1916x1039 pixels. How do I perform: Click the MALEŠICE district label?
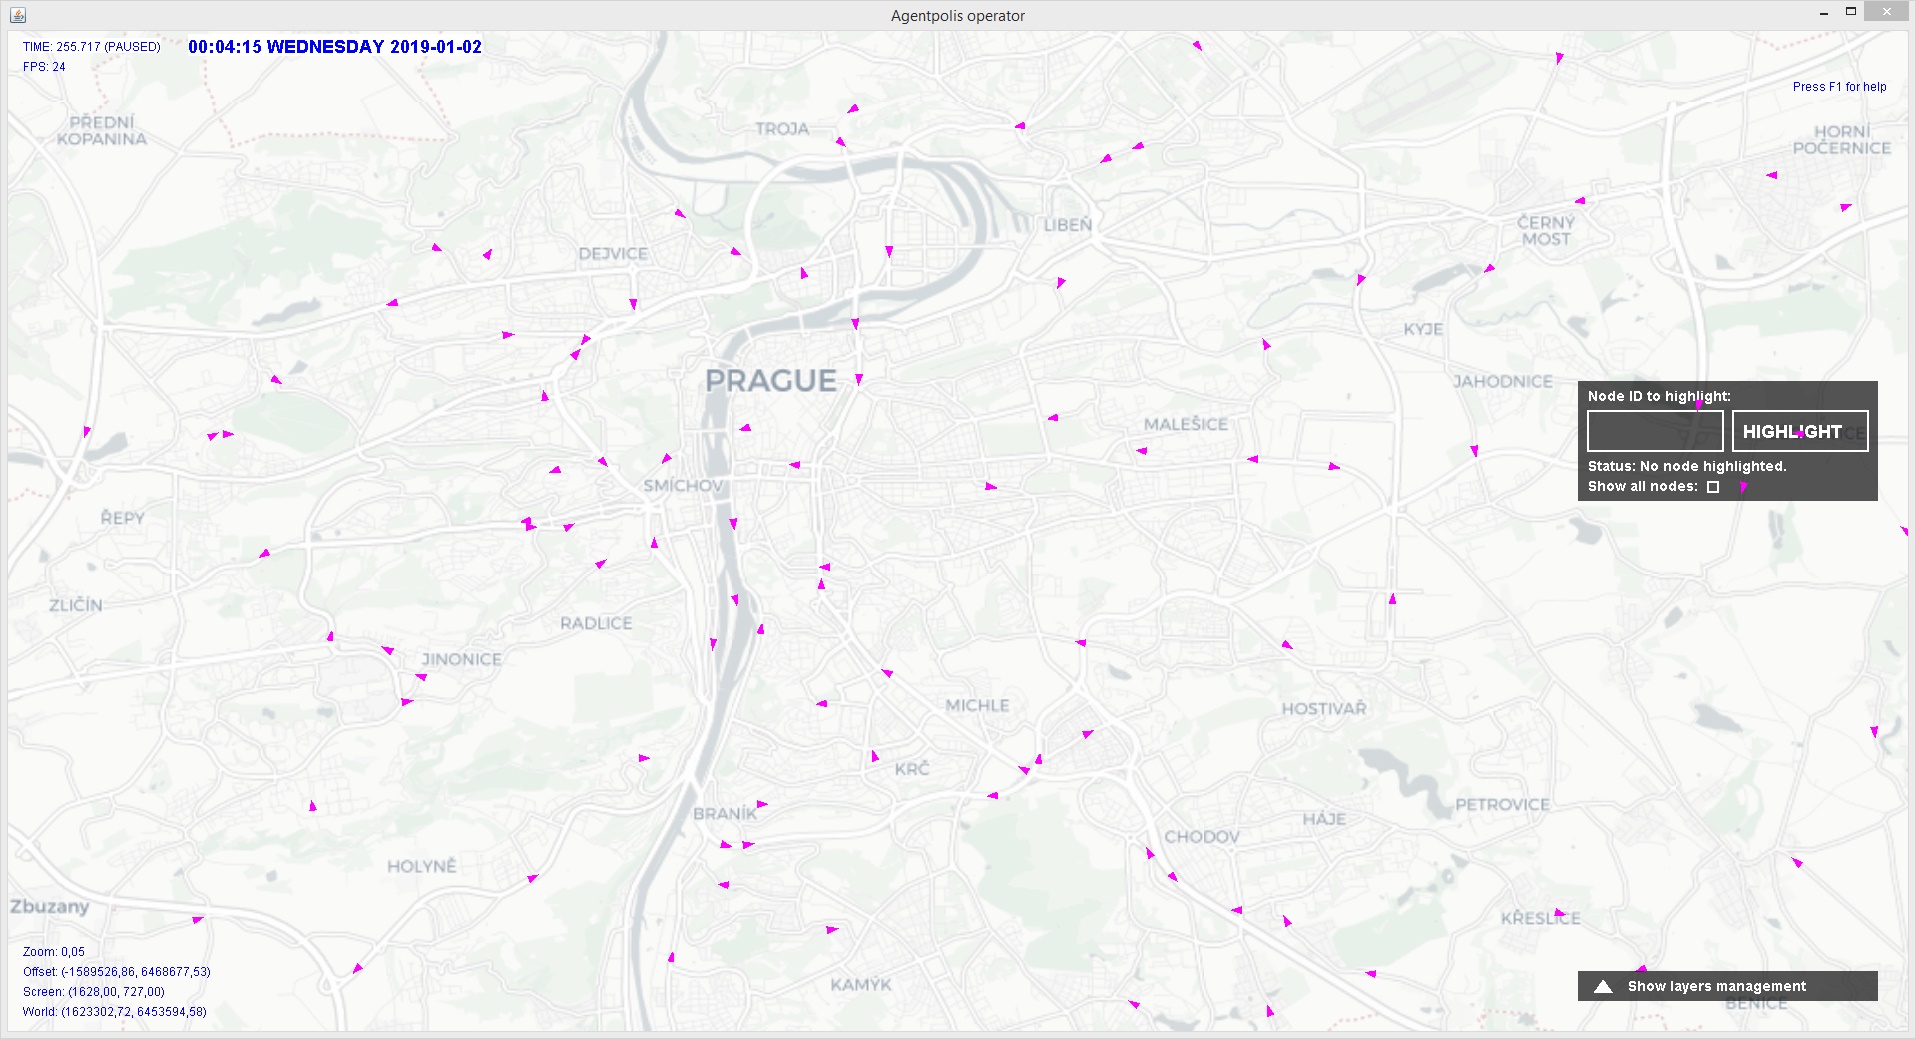click(1186, 424)
